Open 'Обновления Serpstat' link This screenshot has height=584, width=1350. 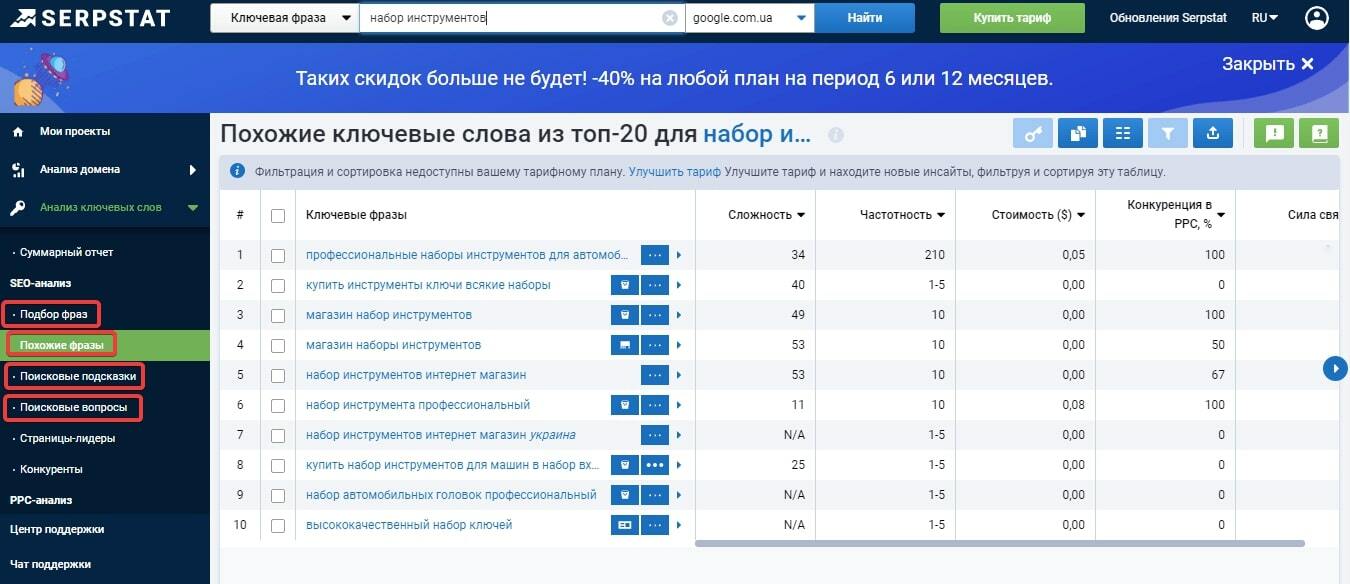pyautogui.click(x=1168, y=18)
